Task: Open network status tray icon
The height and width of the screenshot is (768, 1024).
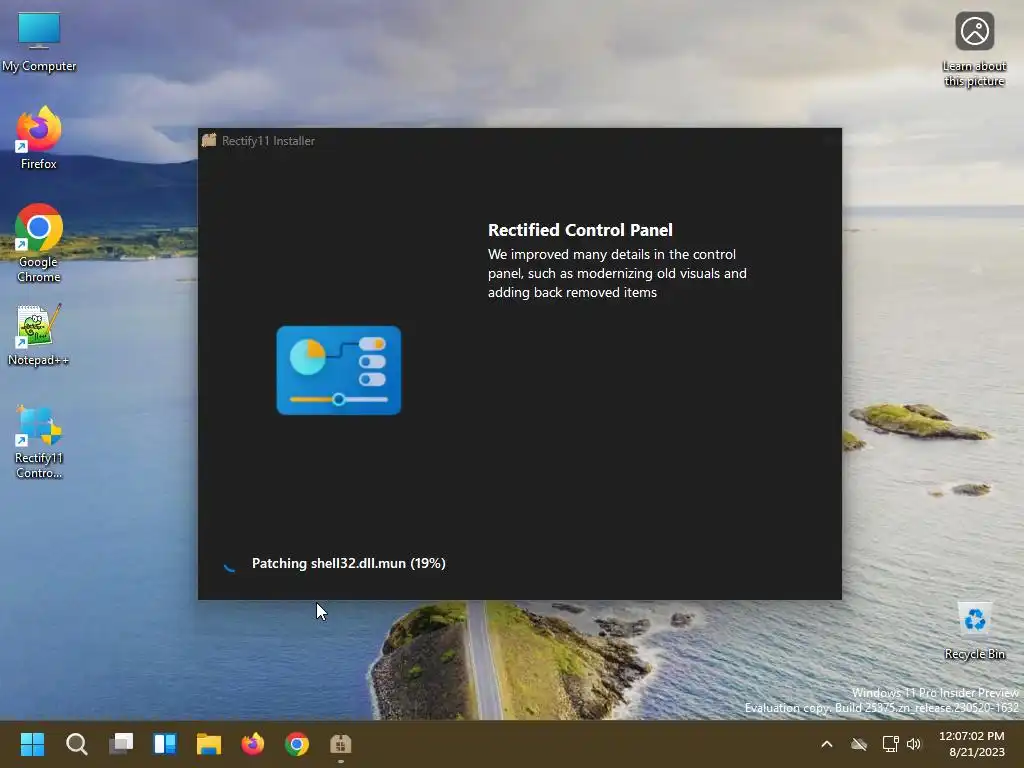Action: coord(890,744)
